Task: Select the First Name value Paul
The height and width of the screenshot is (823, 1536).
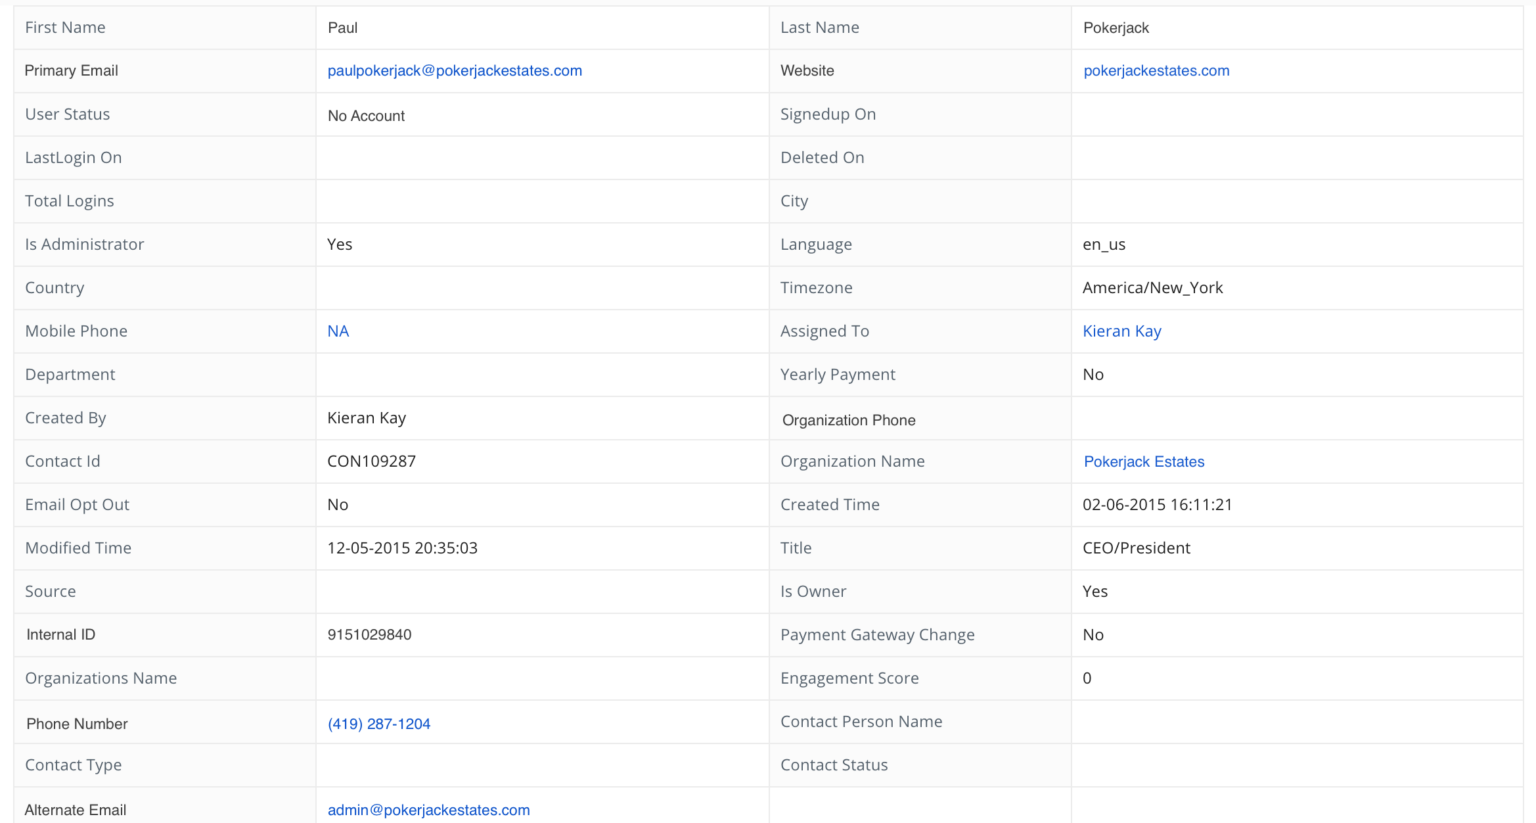Action: [x=341, y=27]
